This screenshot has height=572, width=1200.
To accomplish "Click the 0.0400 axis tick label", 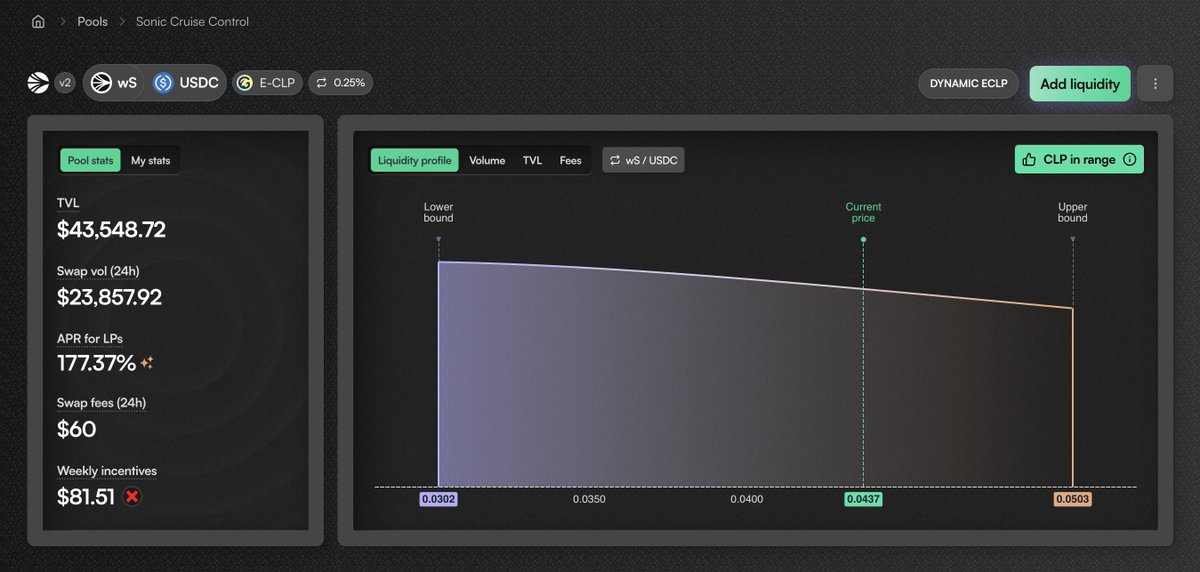I will click(x=746, y=498).
